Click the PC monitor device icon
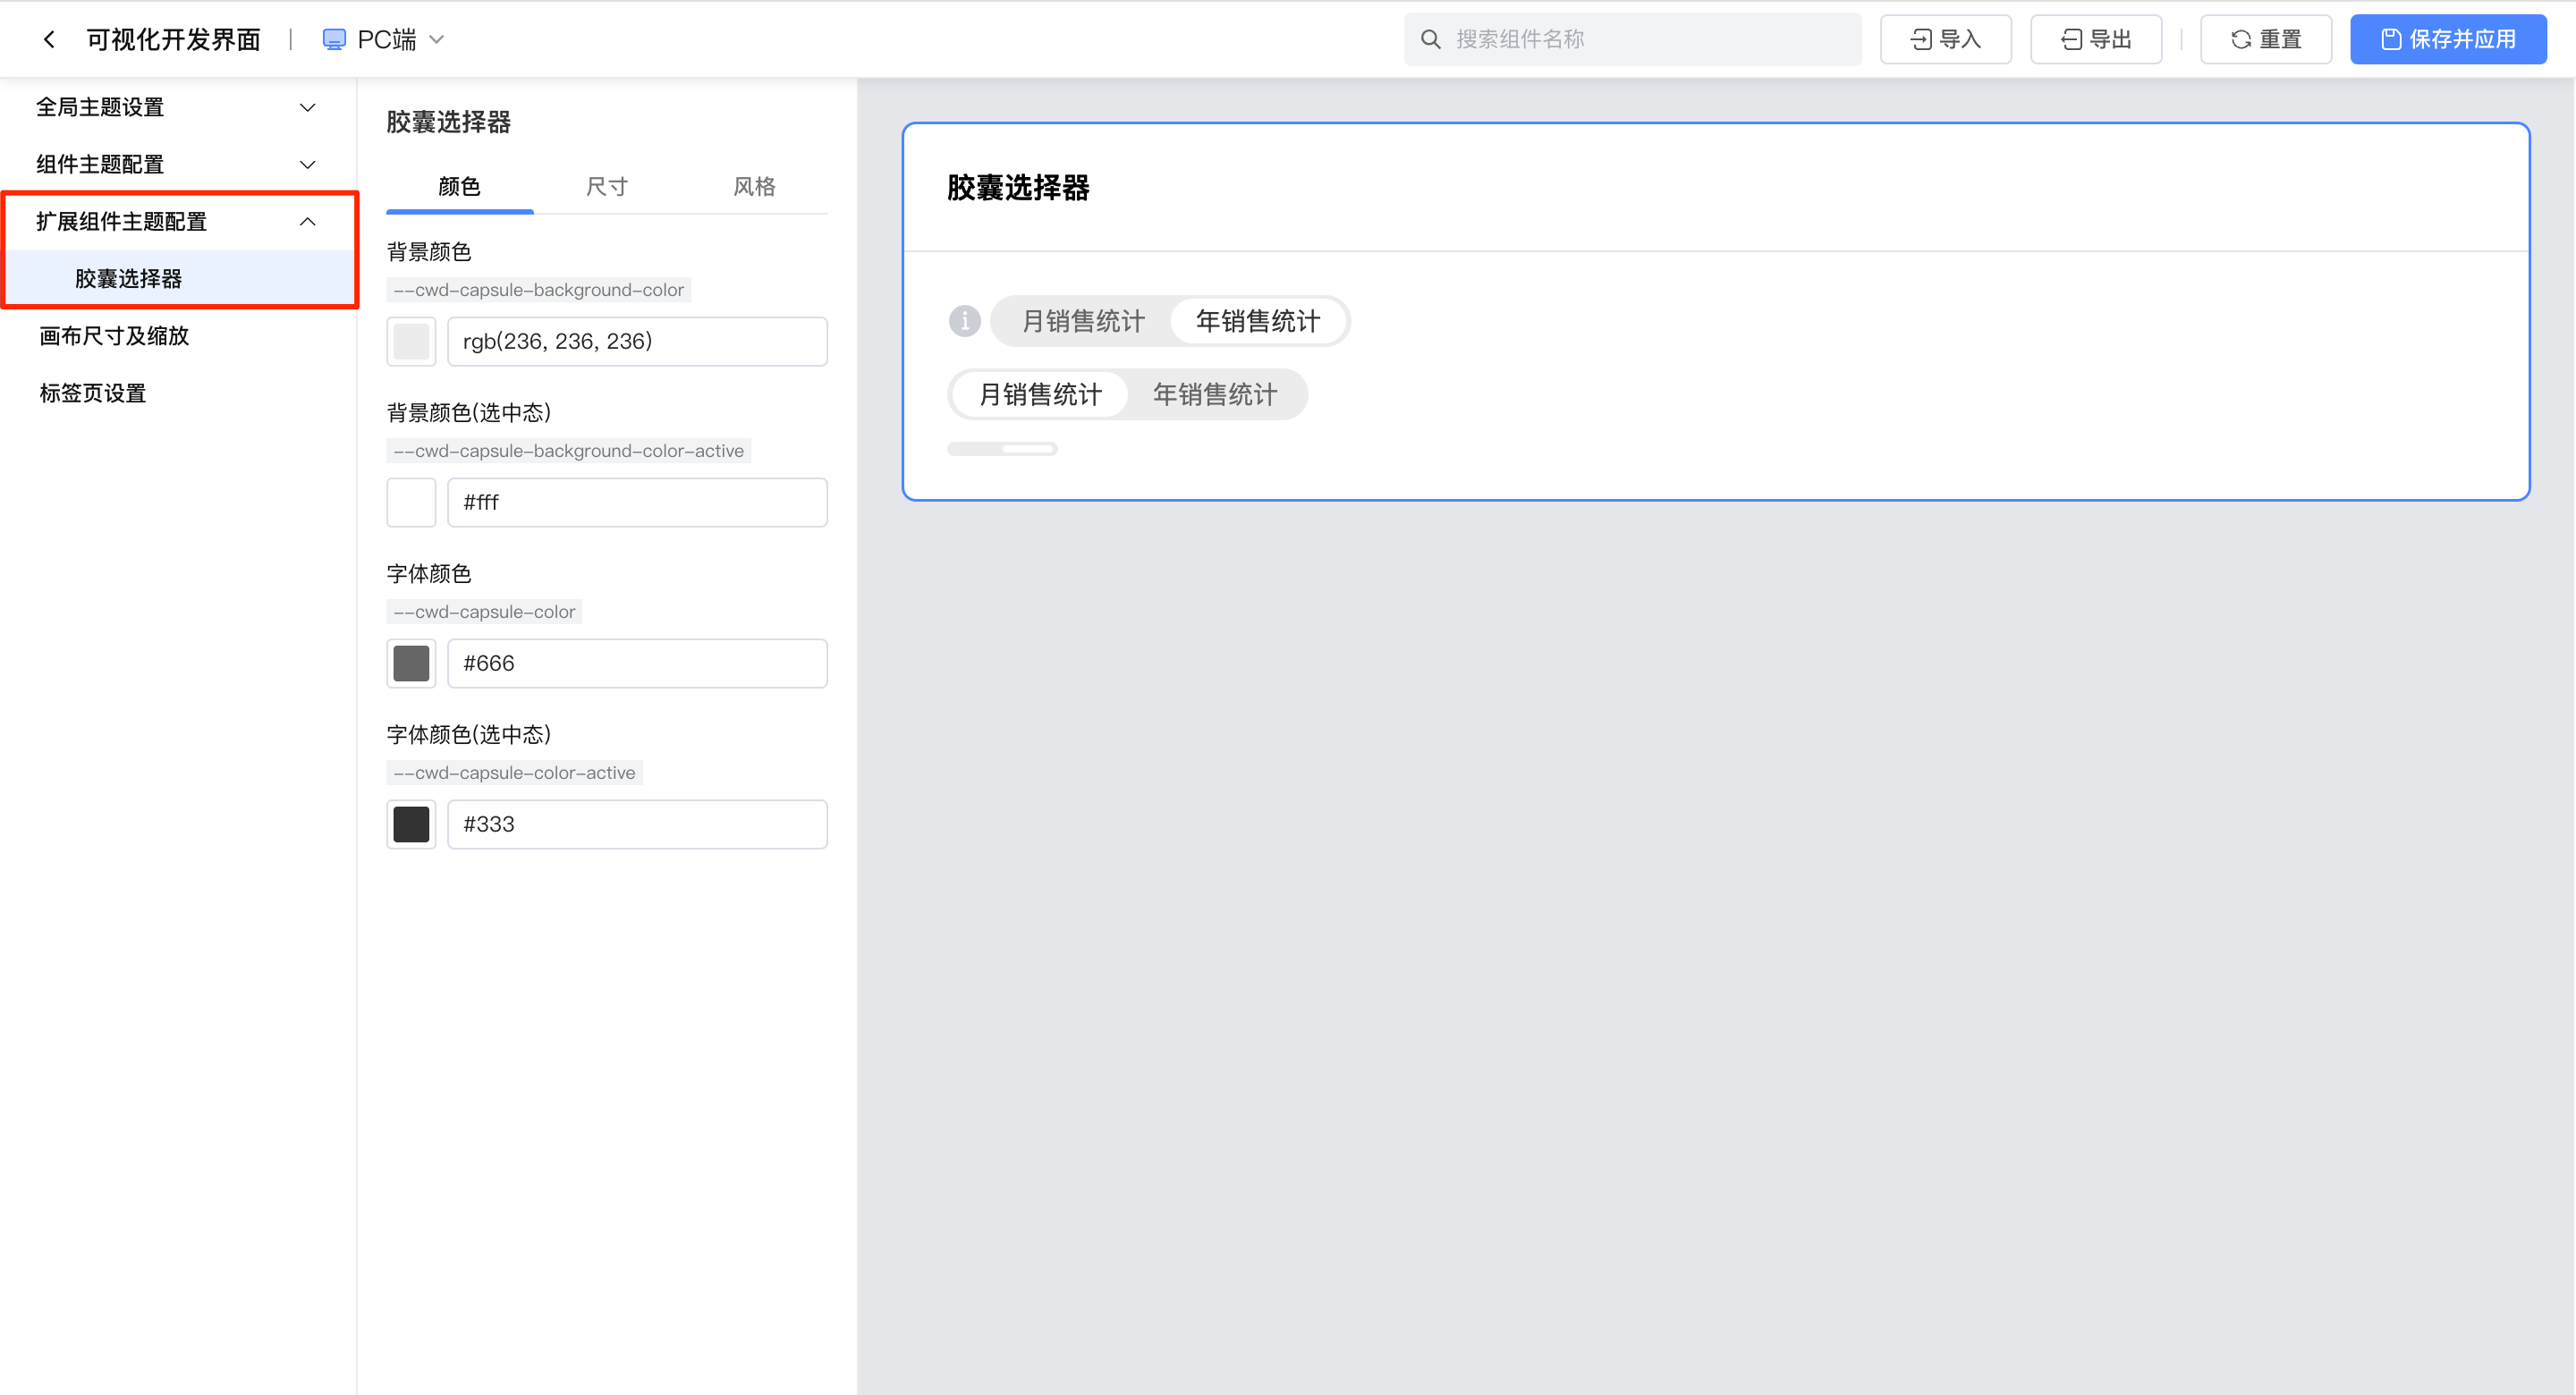The width and height of the screenshot is (2576, 1395). (x=334, y=39)
